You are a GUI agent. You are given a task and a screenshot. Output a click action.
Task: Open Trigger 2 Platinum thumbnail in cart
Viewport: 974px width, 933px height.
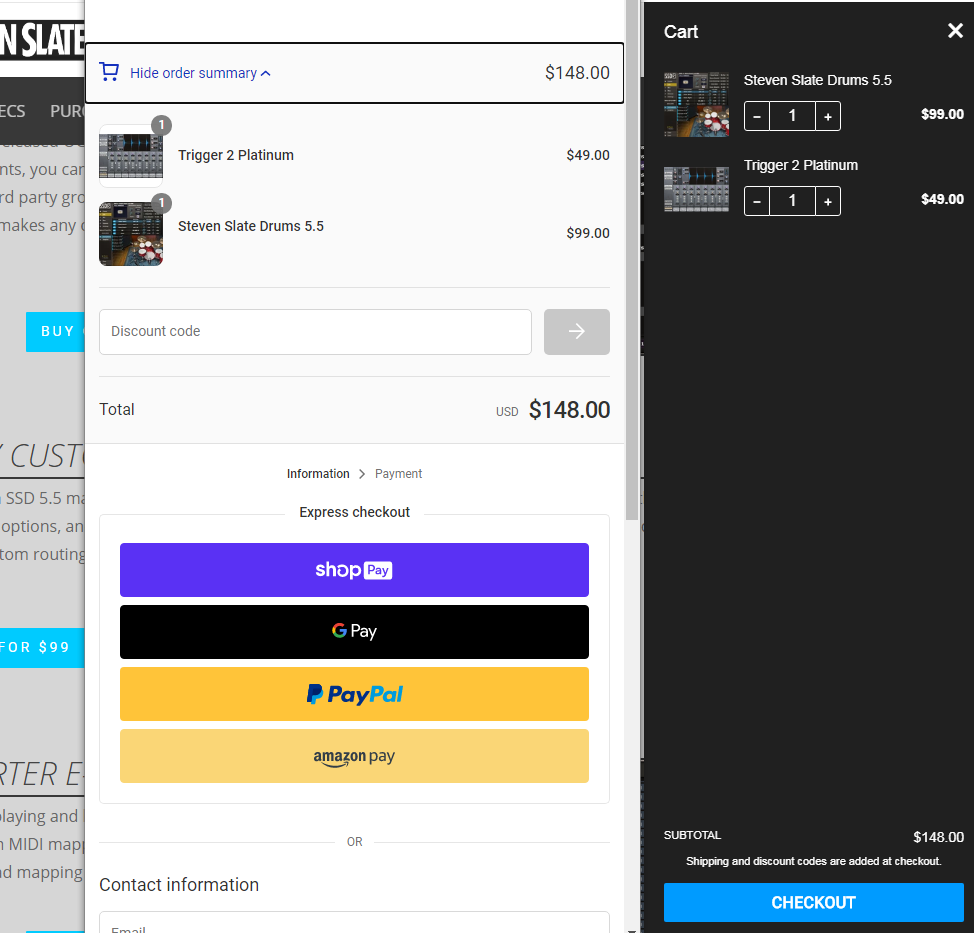(696, 189)
